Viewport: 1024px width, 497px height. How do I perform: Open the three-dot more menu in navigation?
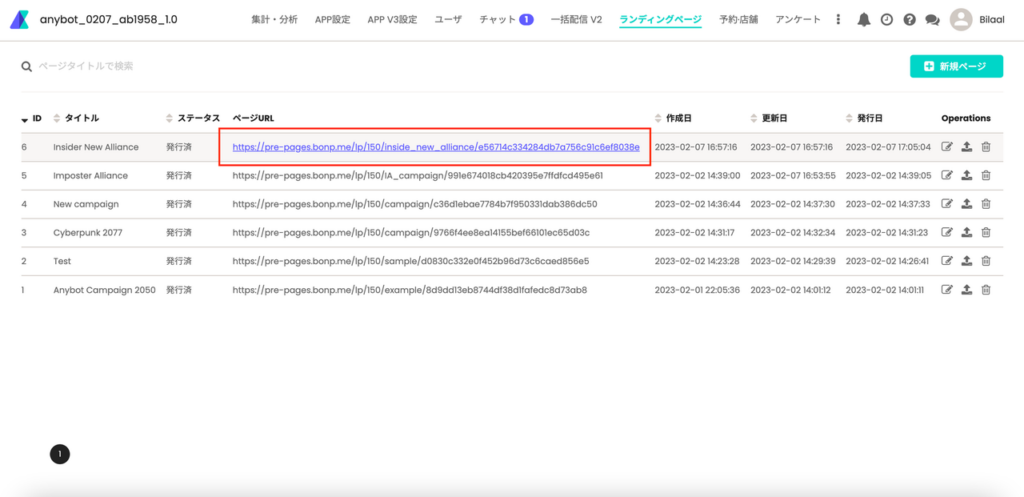click(x=838, y=19)
